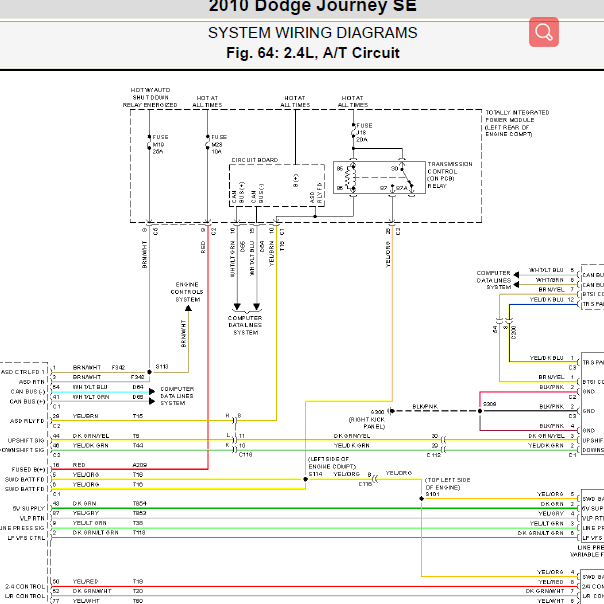
Task: Select the 'FUSED B(+)' pin label
Action: pos(29,470)
